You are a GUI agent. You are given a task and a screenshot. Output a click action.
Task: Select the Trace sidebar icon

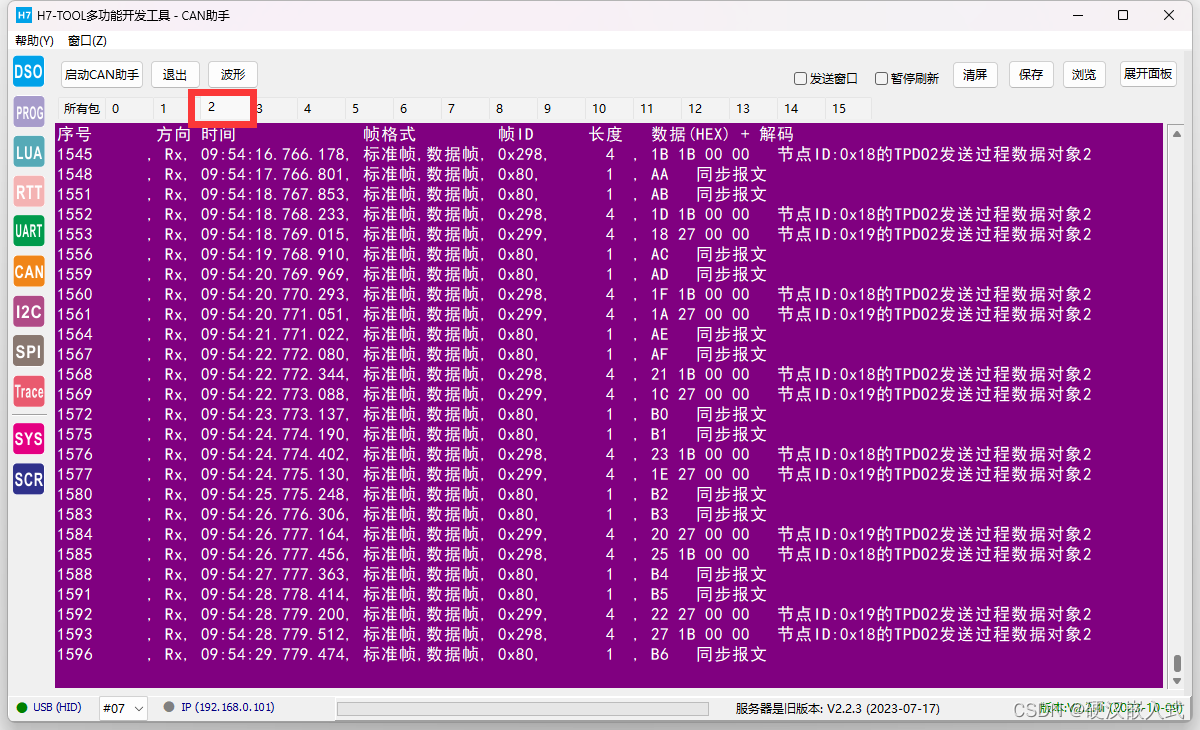click(x=28, y=391)
